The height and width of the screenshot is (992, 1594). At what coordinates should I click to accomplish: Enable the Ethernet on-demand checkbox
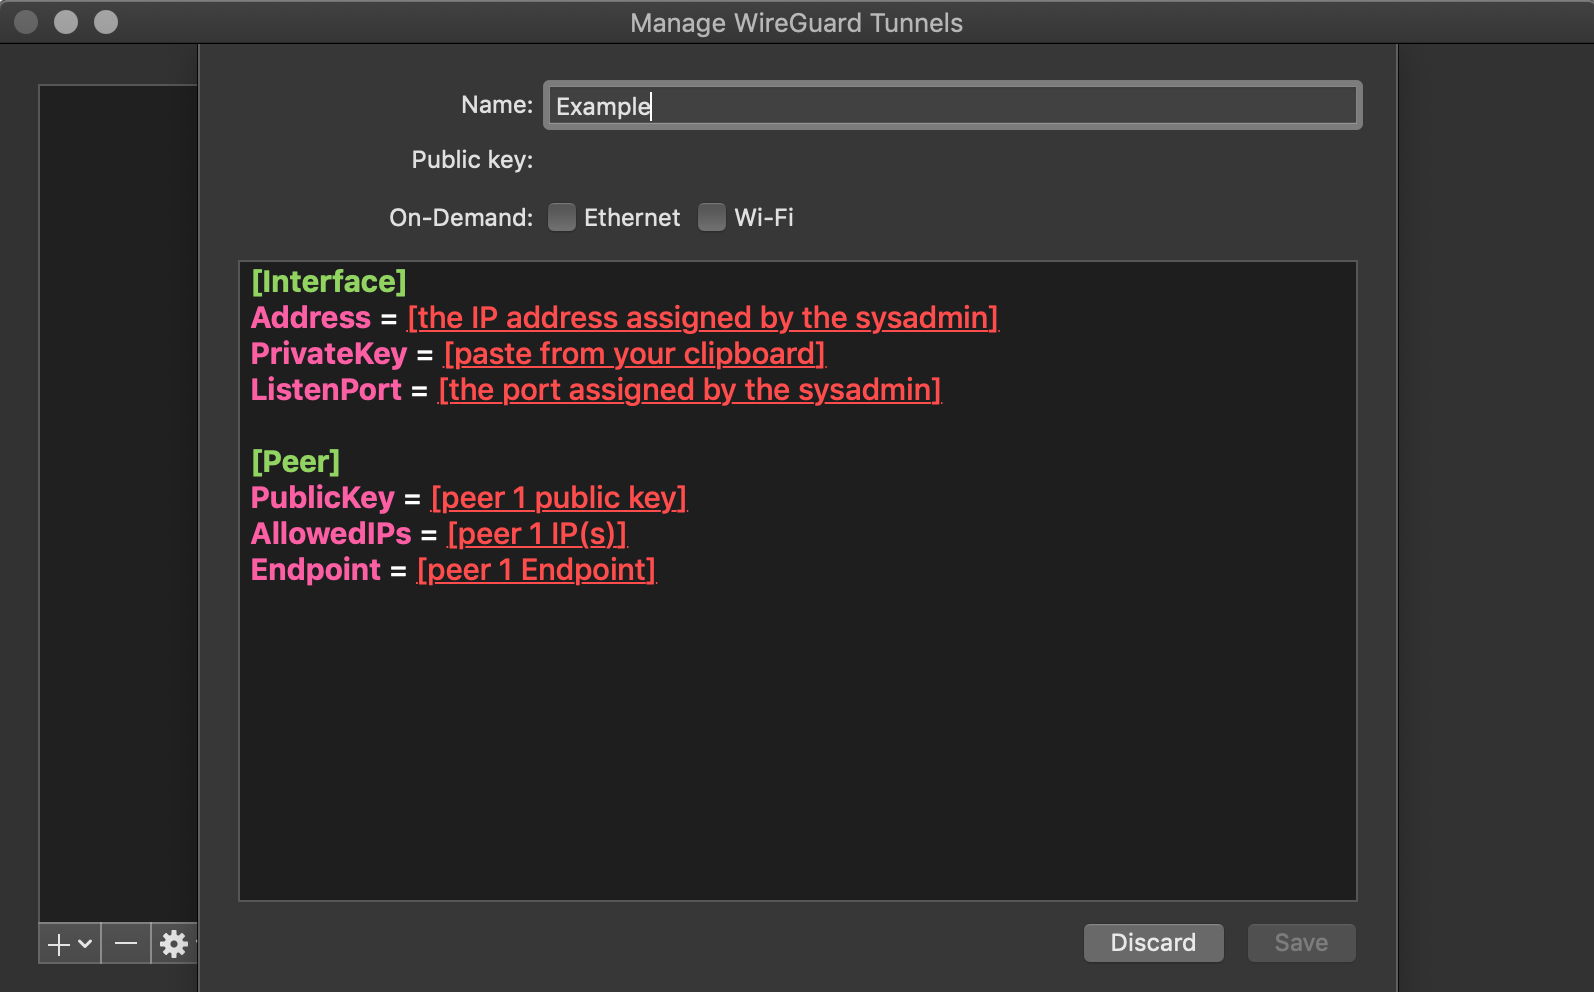562,217
